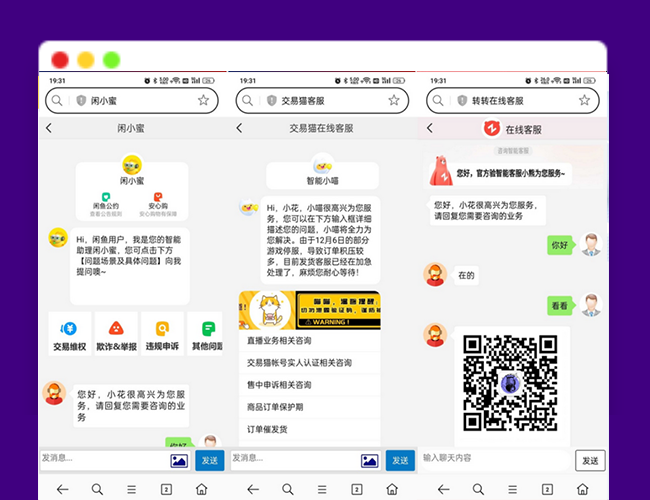
Task: Attach image in 闲小蜜 chat
Action: point(179,461)
